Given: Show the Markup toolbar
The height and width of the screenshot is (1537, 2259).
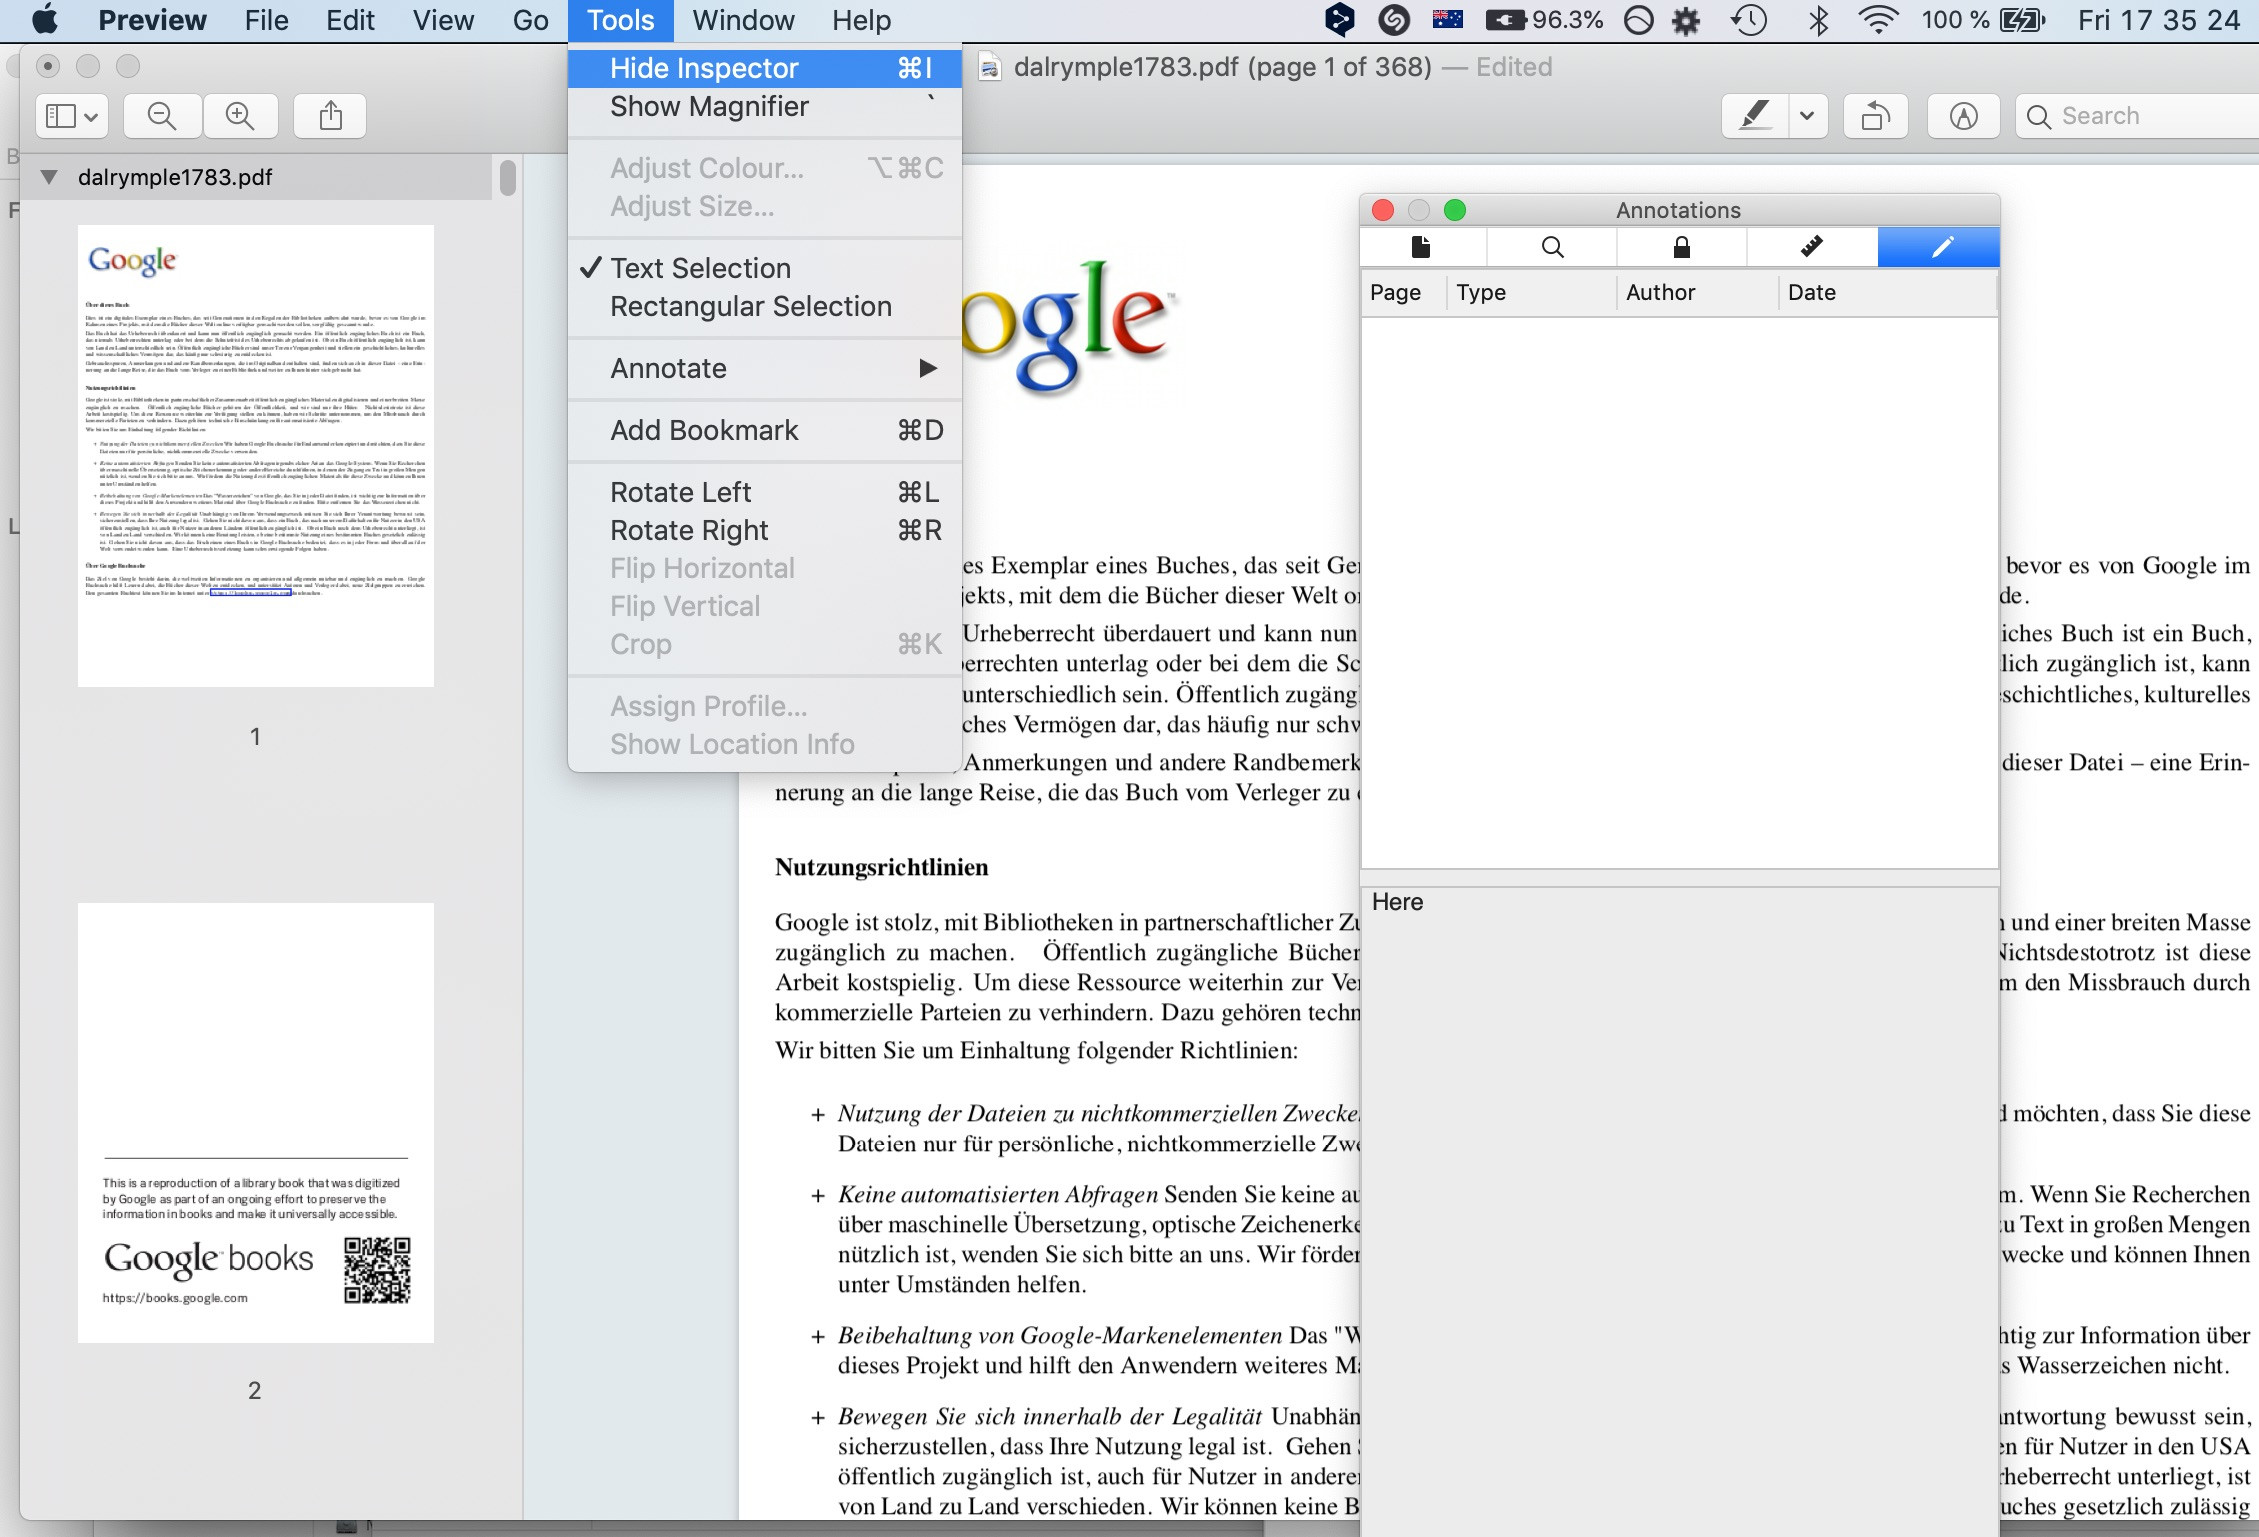Looking at the screenshot, I should pos(1963,116).
